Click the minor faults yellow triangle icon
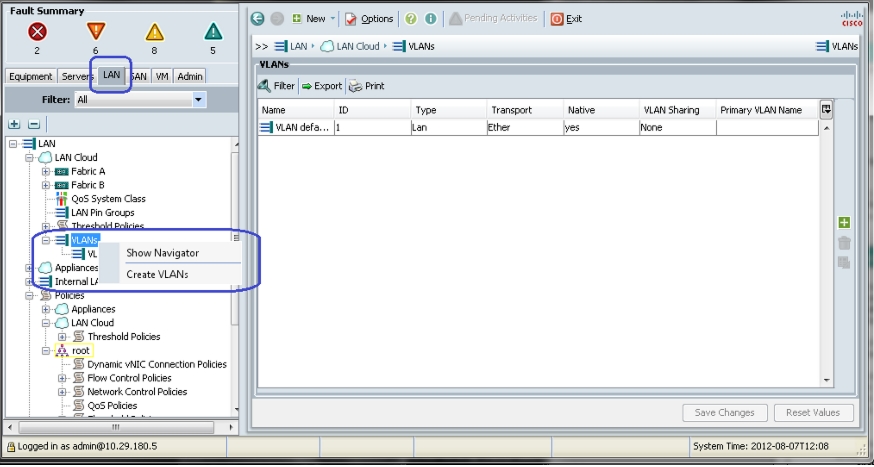The image size is (874, 467). (154, 32)
